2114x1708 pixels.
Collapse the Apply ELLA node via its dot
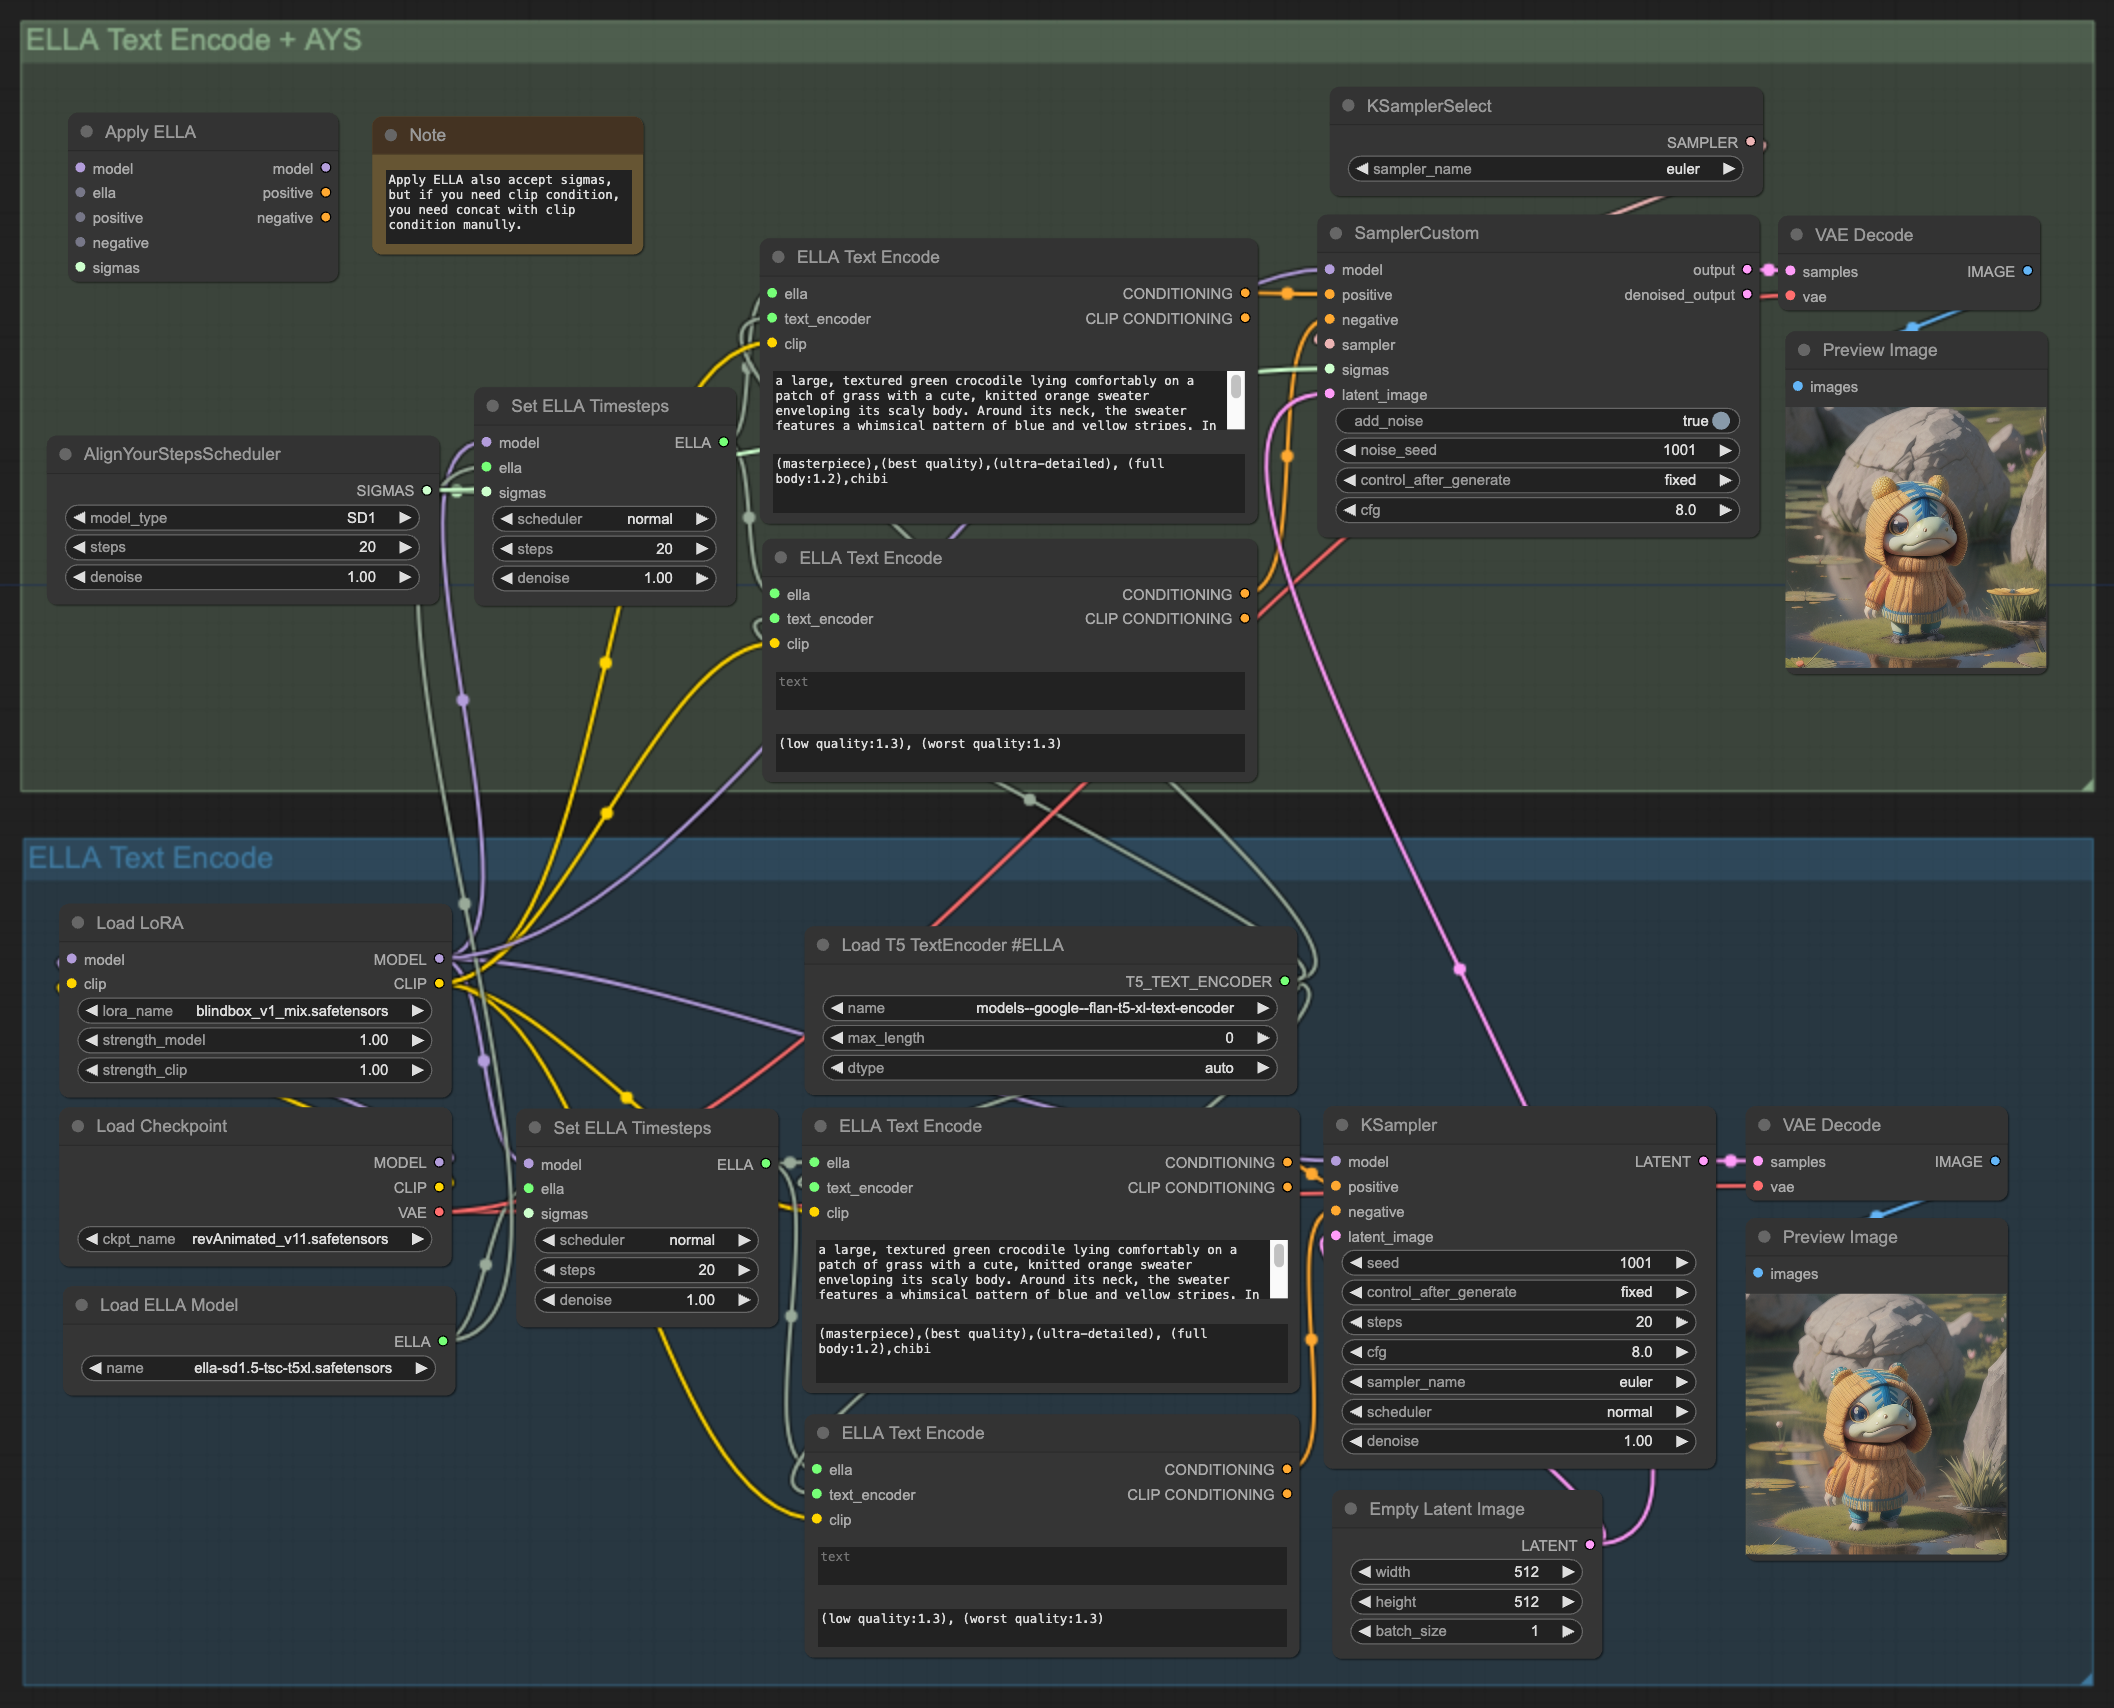coord(87,132)
